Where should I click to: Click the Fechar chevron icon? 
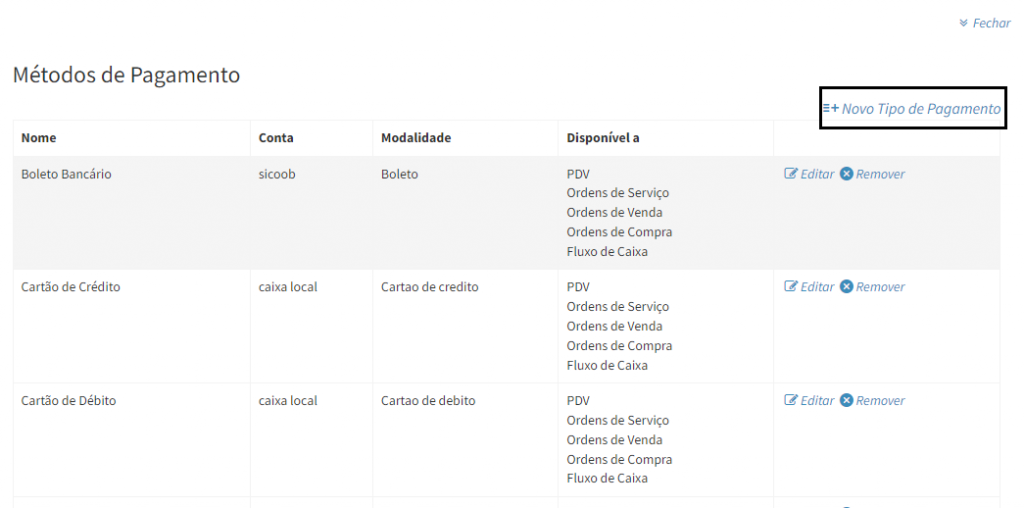tap(963, 23)
